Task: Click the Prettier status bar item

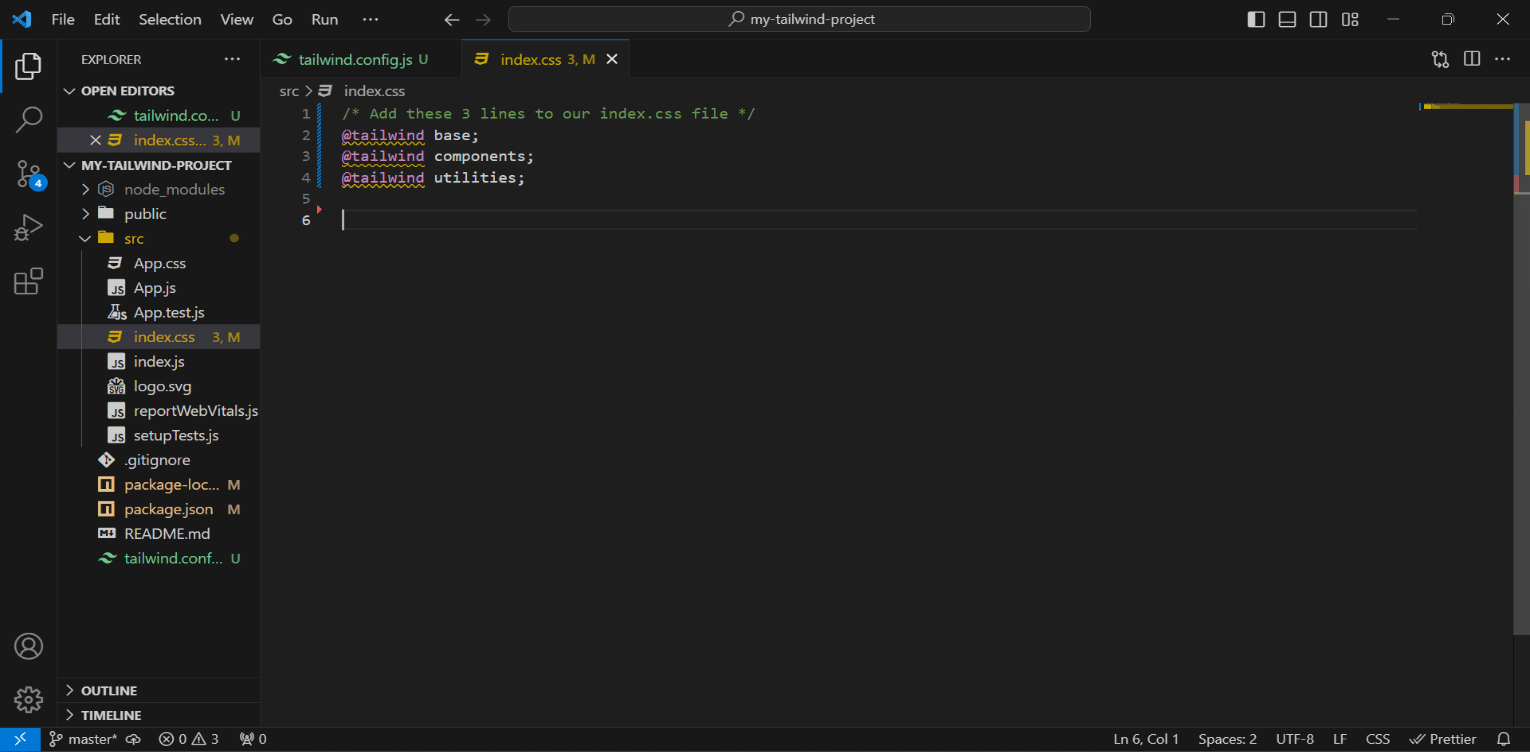Action: click(1442, 739)
